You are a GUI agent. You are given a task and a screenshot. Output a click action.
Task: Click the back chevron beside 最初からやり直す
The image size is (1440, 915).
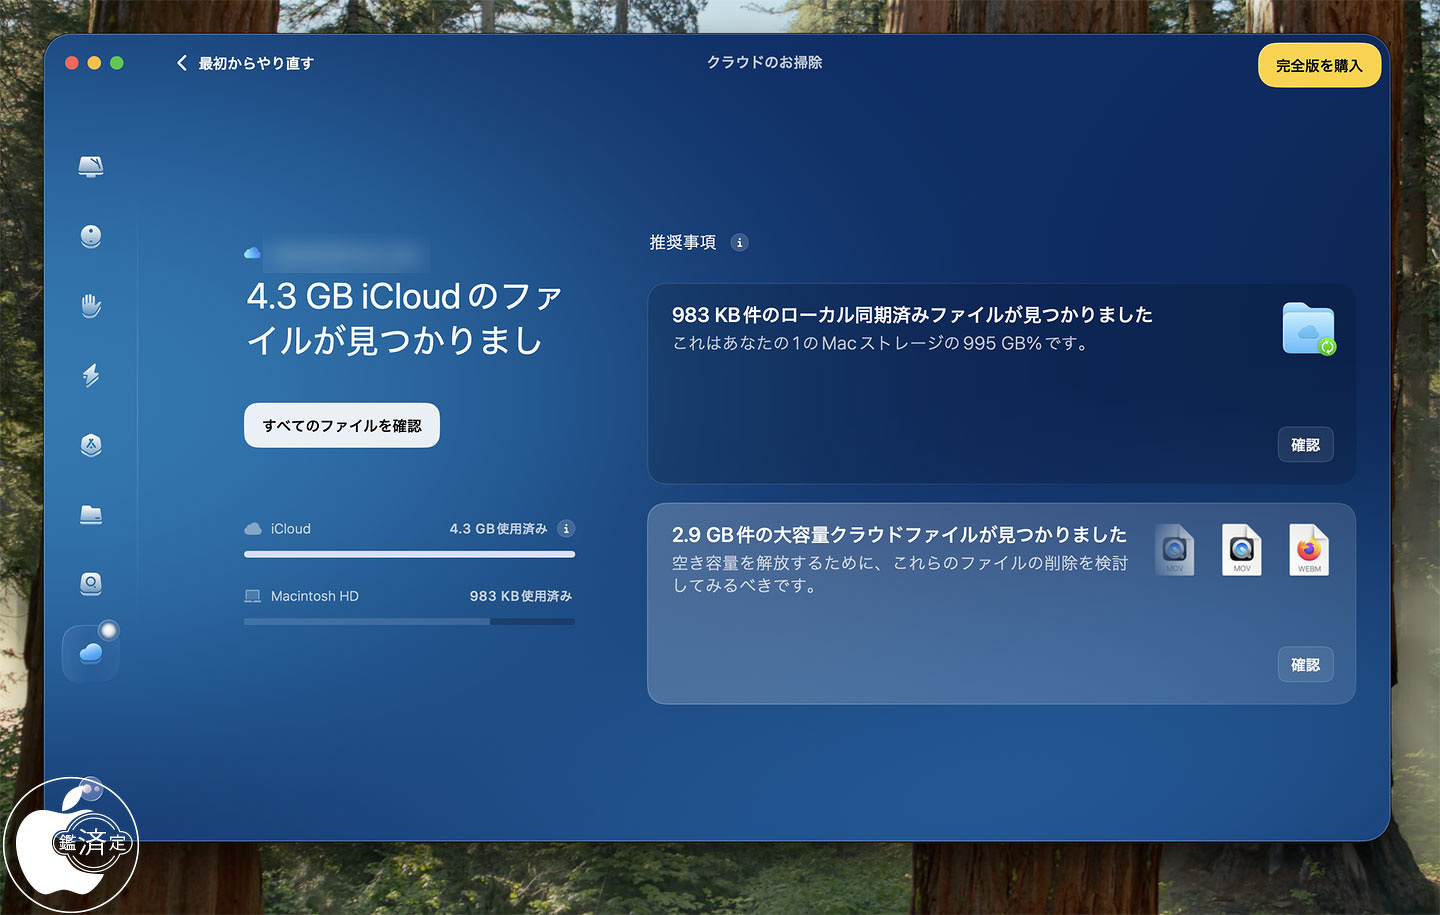tap(182, 63)
